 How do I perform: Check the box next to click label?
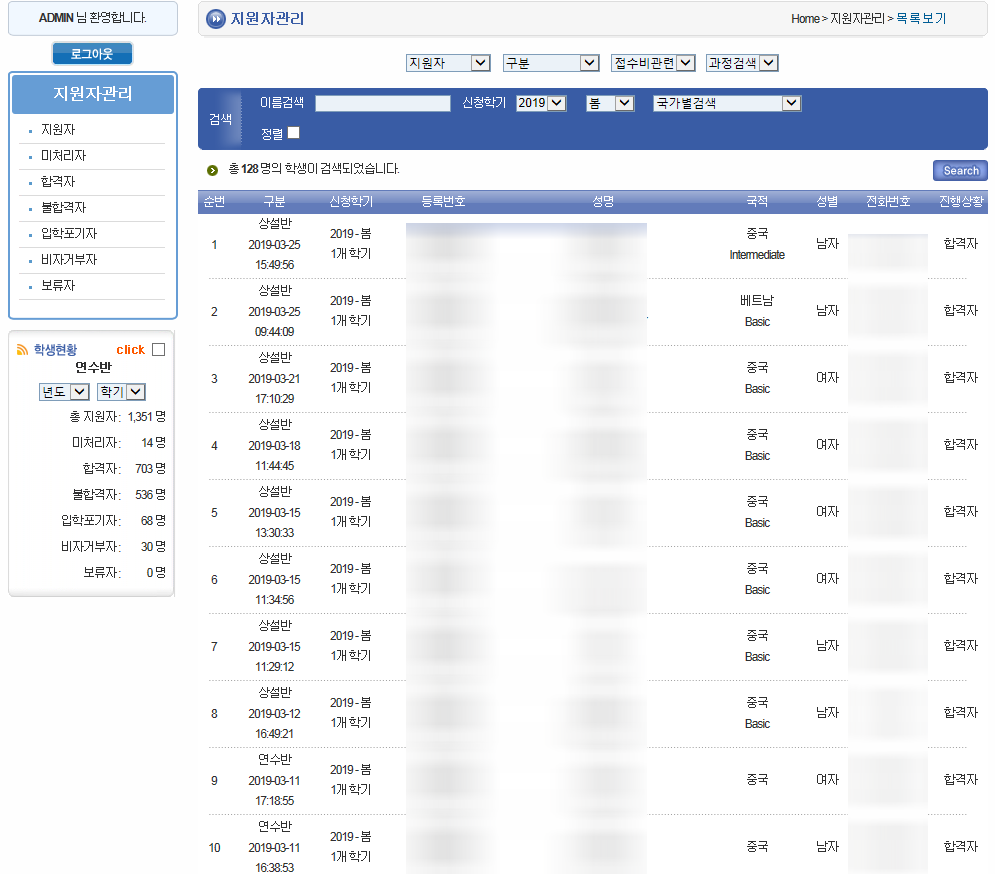point(158,350)
